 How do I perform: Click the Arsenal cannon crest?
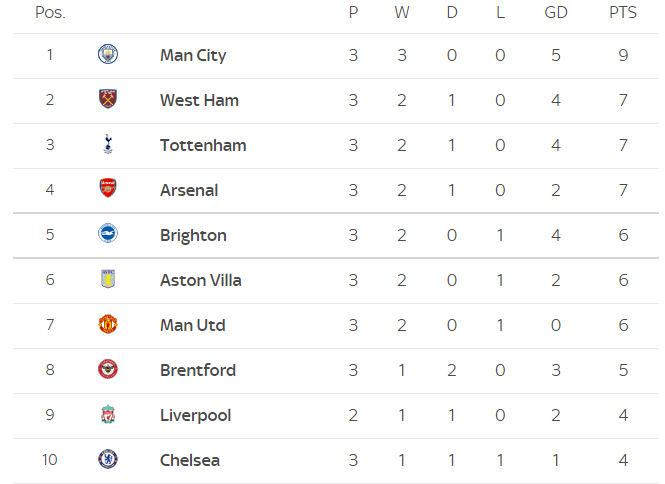108,188
